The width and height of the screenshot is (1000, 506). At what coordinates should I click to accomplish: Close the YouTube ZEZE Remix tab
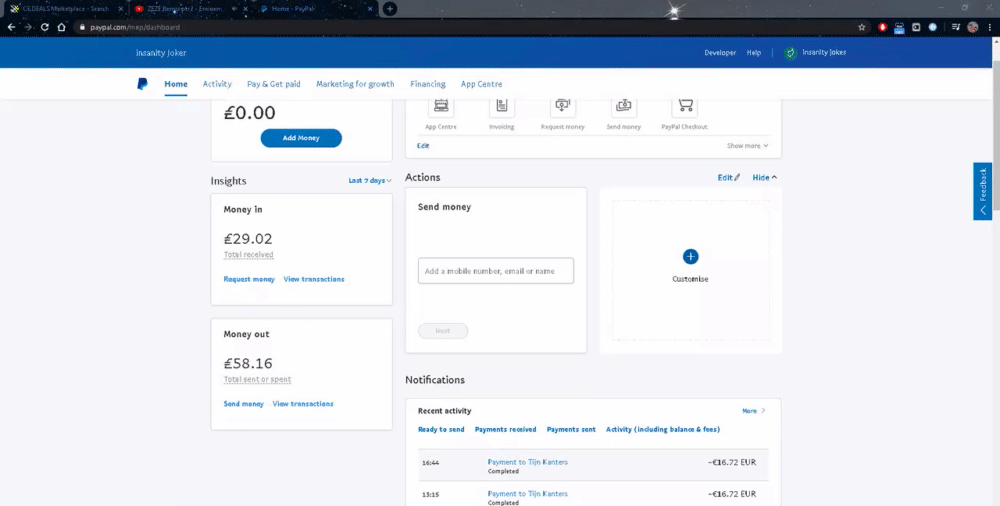[x=246, y=9]
